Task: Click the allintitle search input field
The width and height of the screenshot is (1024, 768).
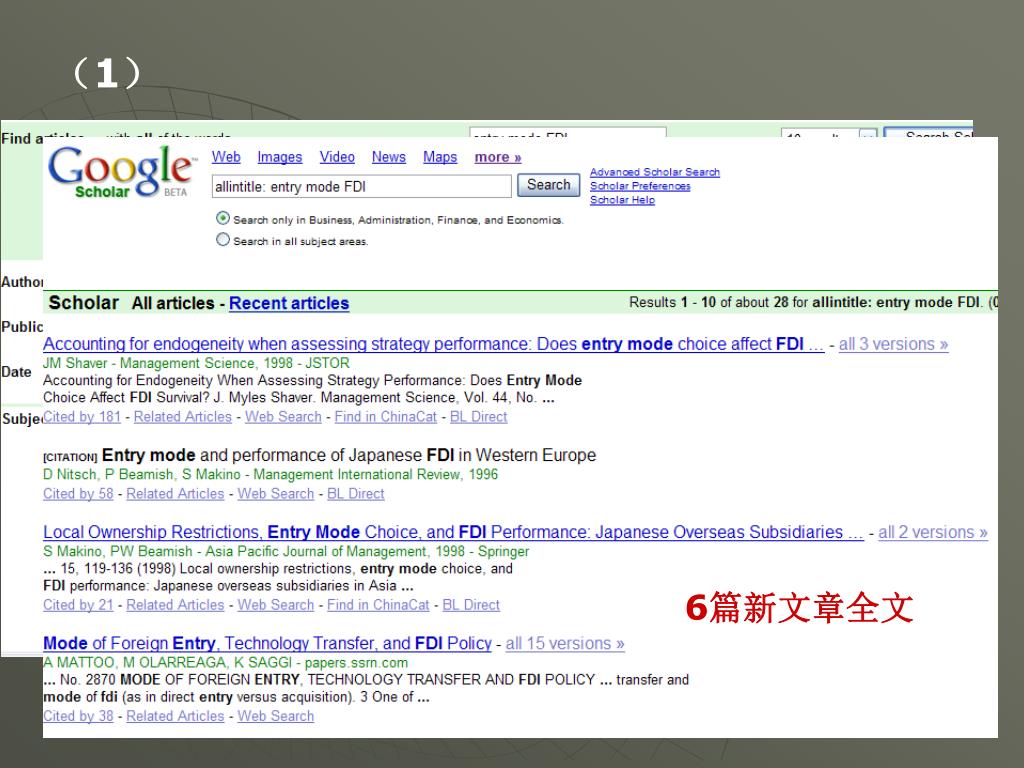Action: [362, 187]
